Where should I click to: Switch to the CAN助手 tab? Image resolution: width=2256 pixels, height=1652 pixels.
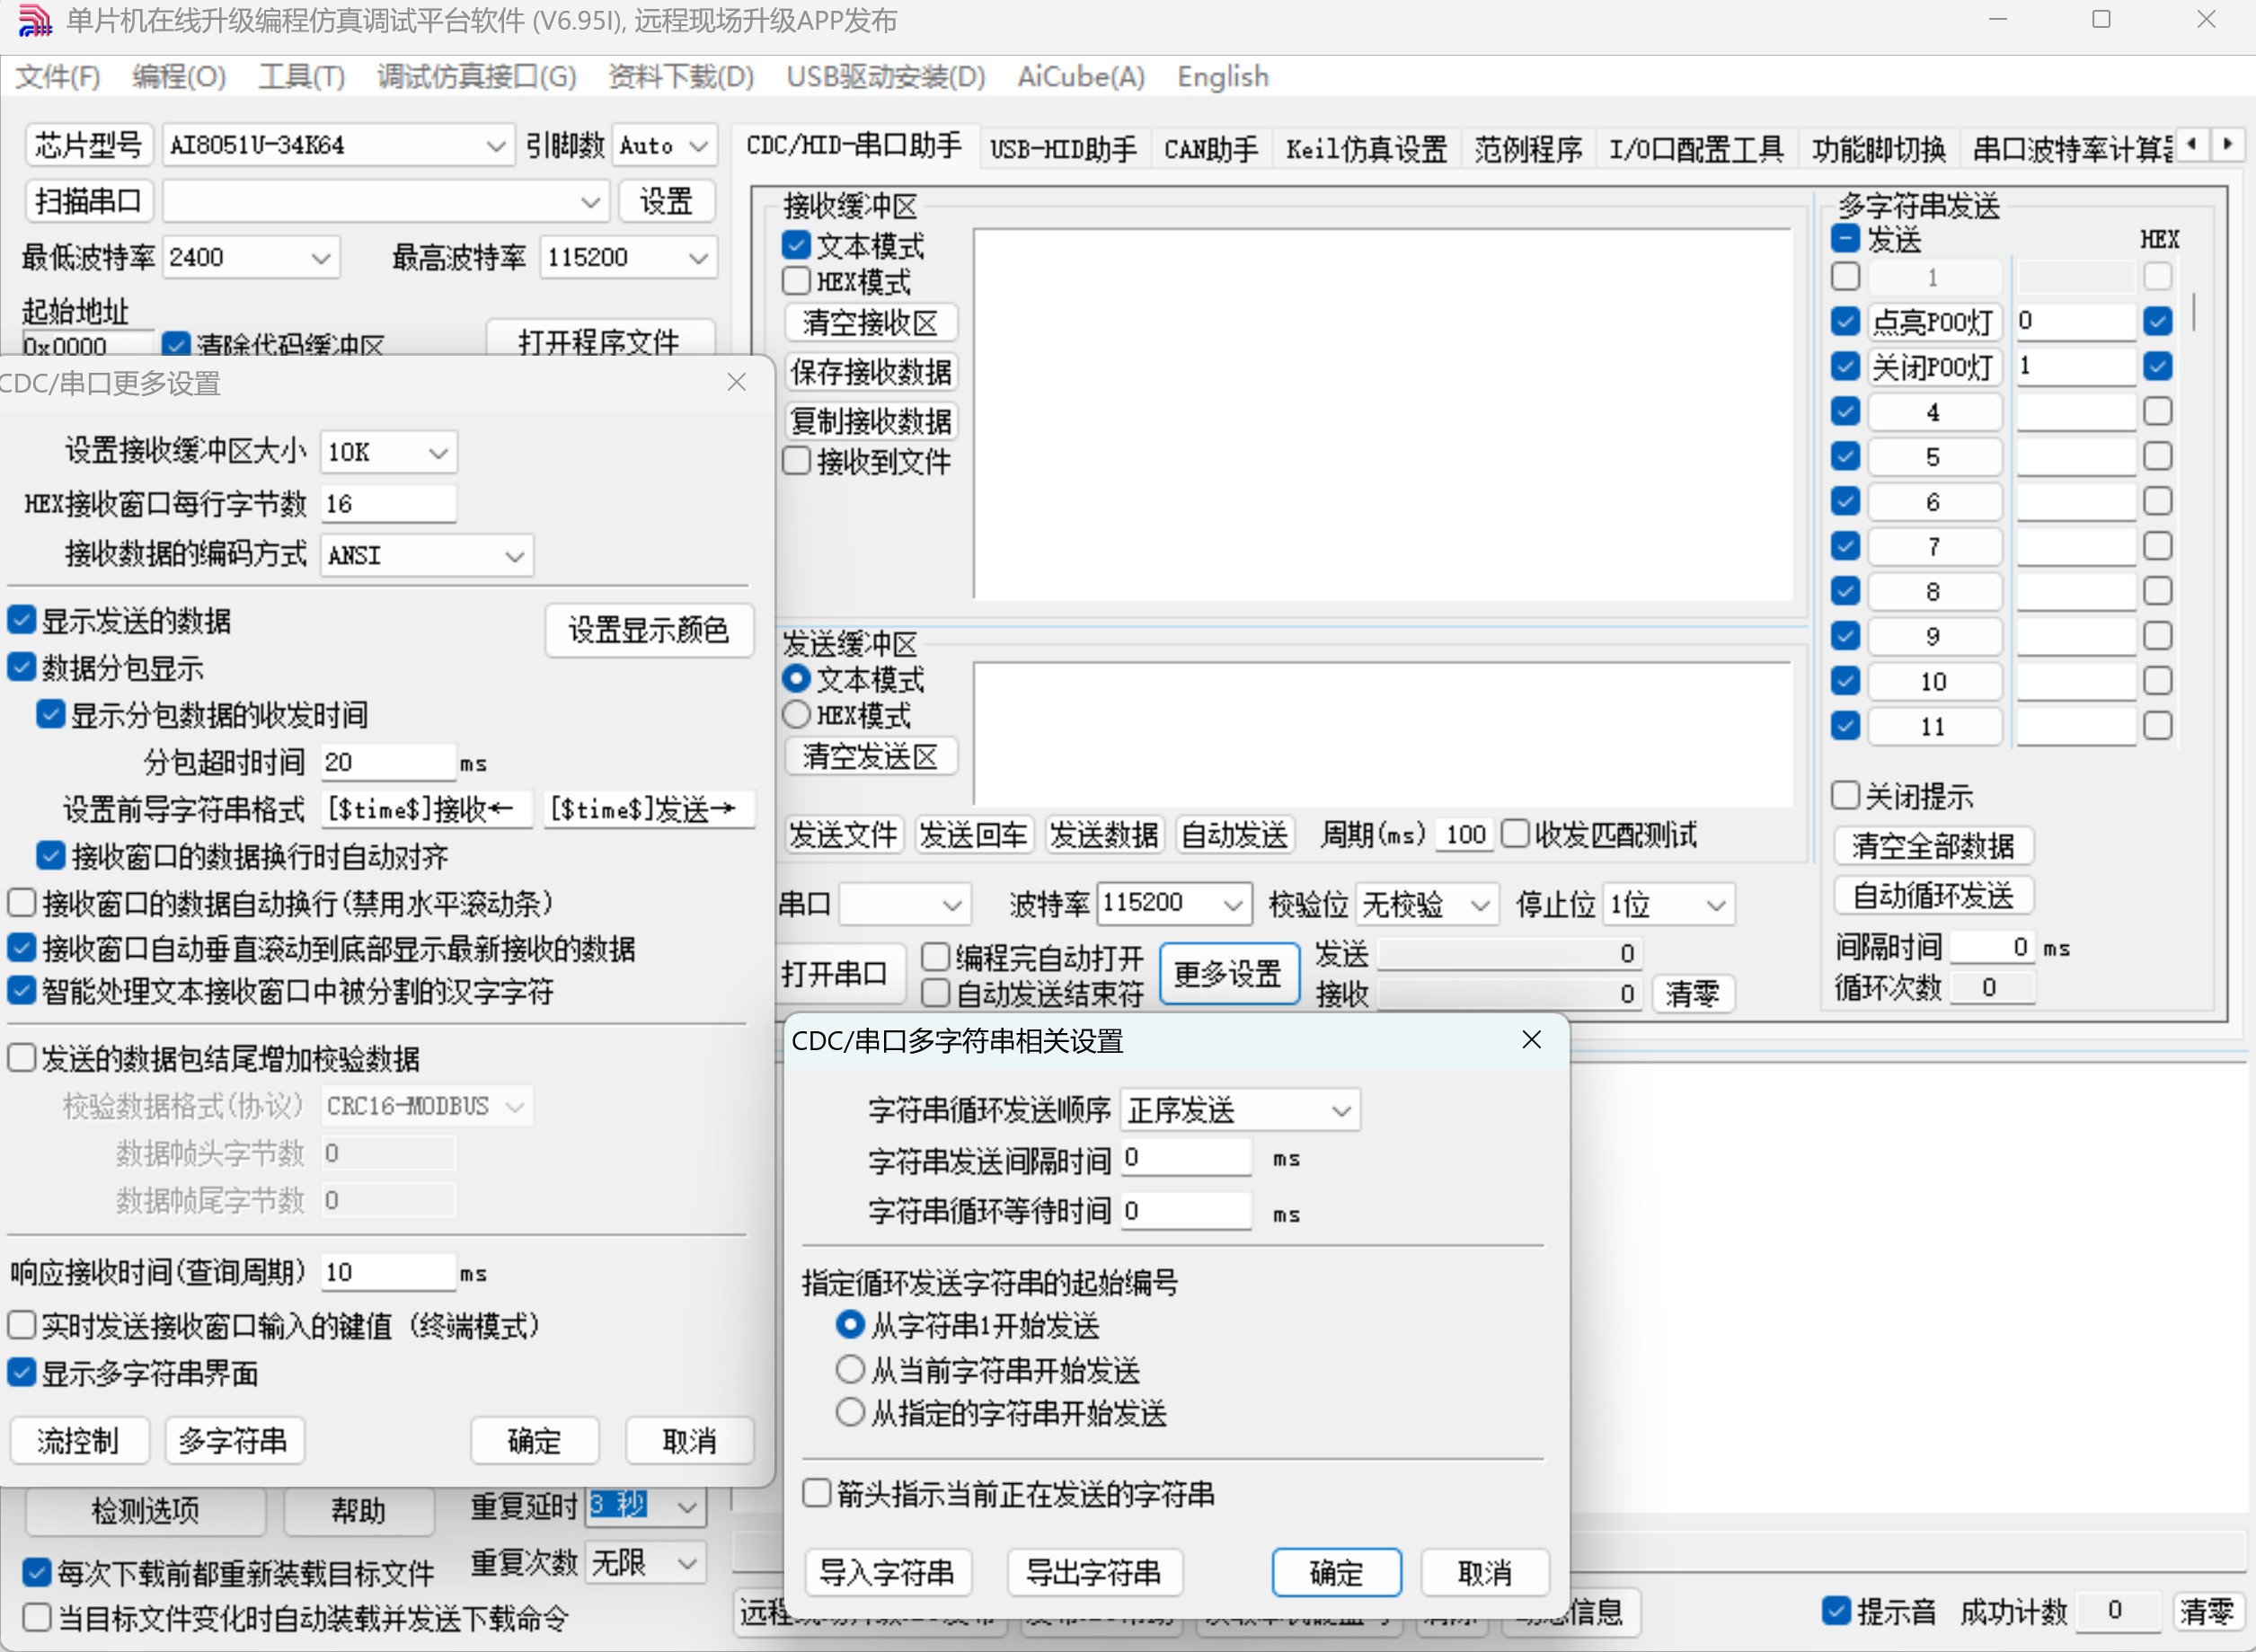(x=1210, y=149)
